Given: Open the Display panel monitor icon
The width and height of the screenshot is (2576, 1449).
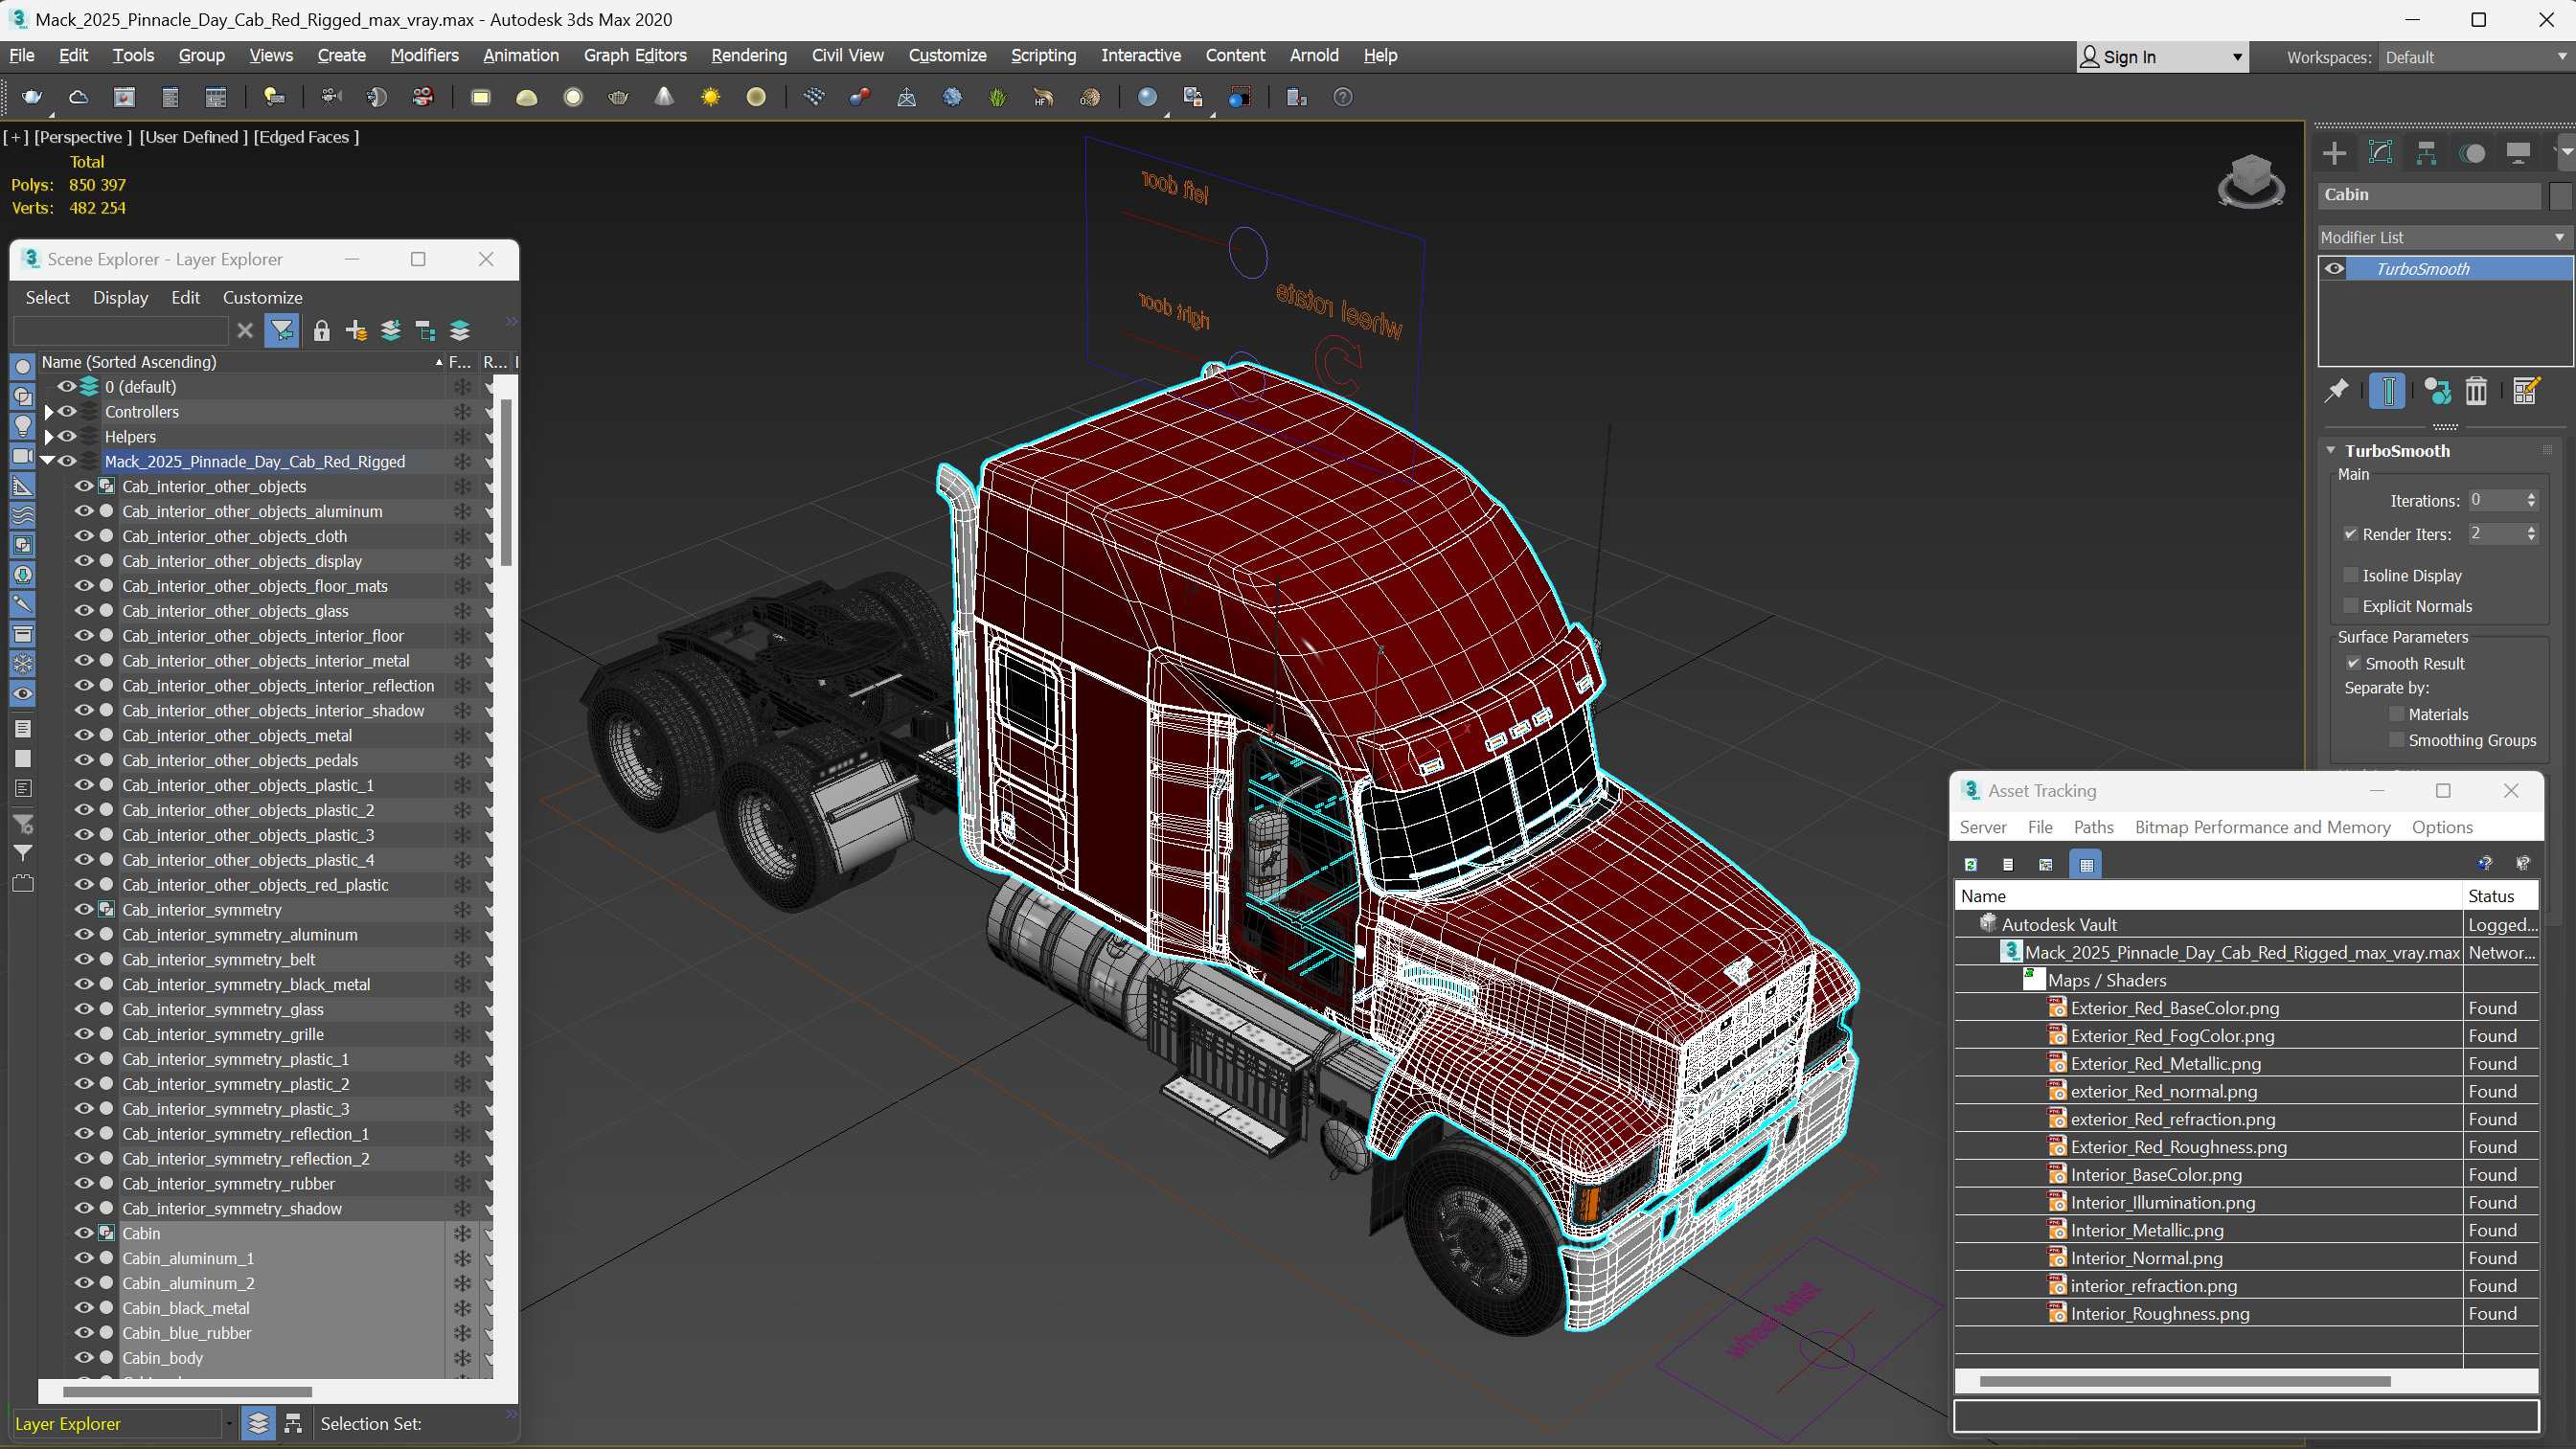Looking at the screenshot, I should point(2518,153).
